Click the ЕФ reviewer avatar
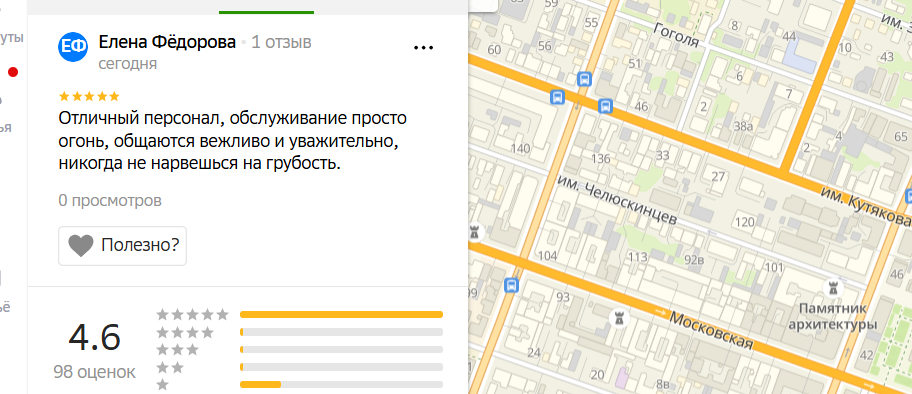The width and height of the screenshot is (912, 394). point(73,47)
